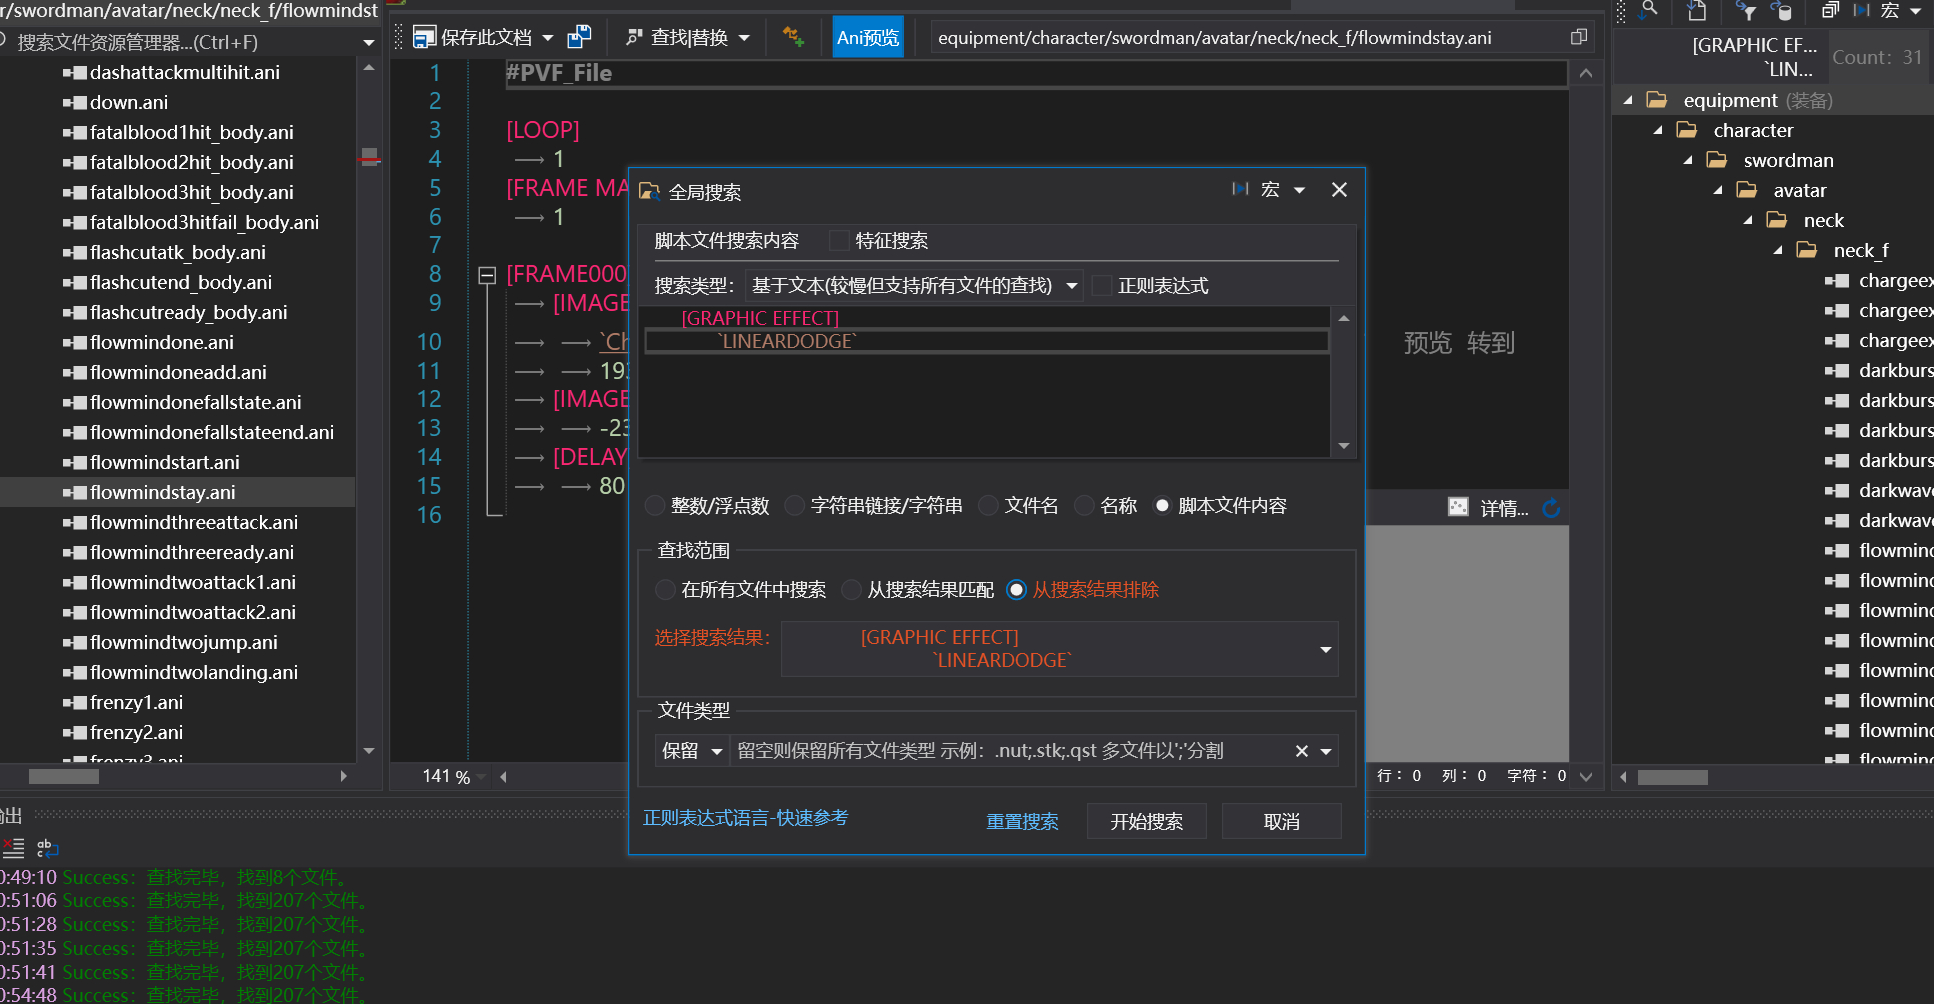Click the 141% zoom level control

click(x=447, y=775)
